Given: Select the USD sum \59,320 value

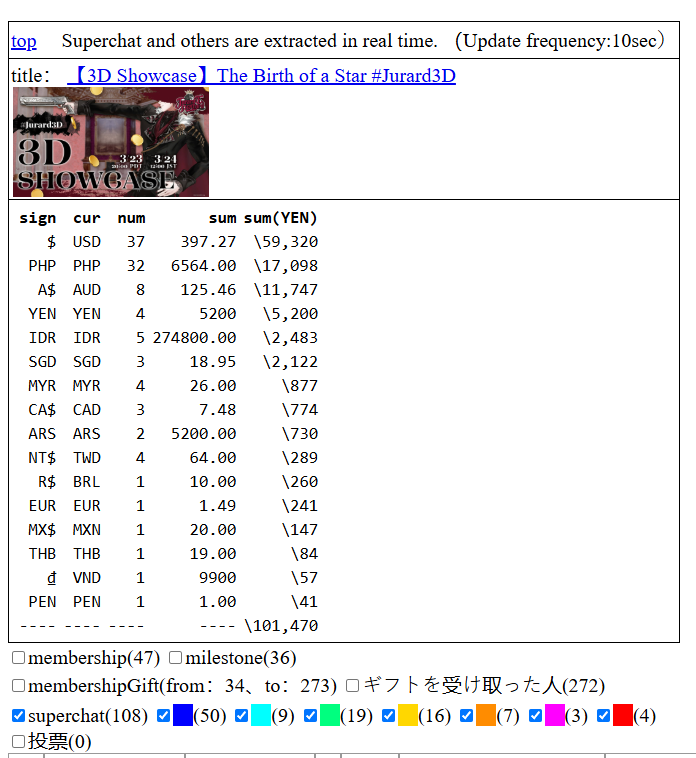Looking at the screenshot, I should tap(286, 242).
